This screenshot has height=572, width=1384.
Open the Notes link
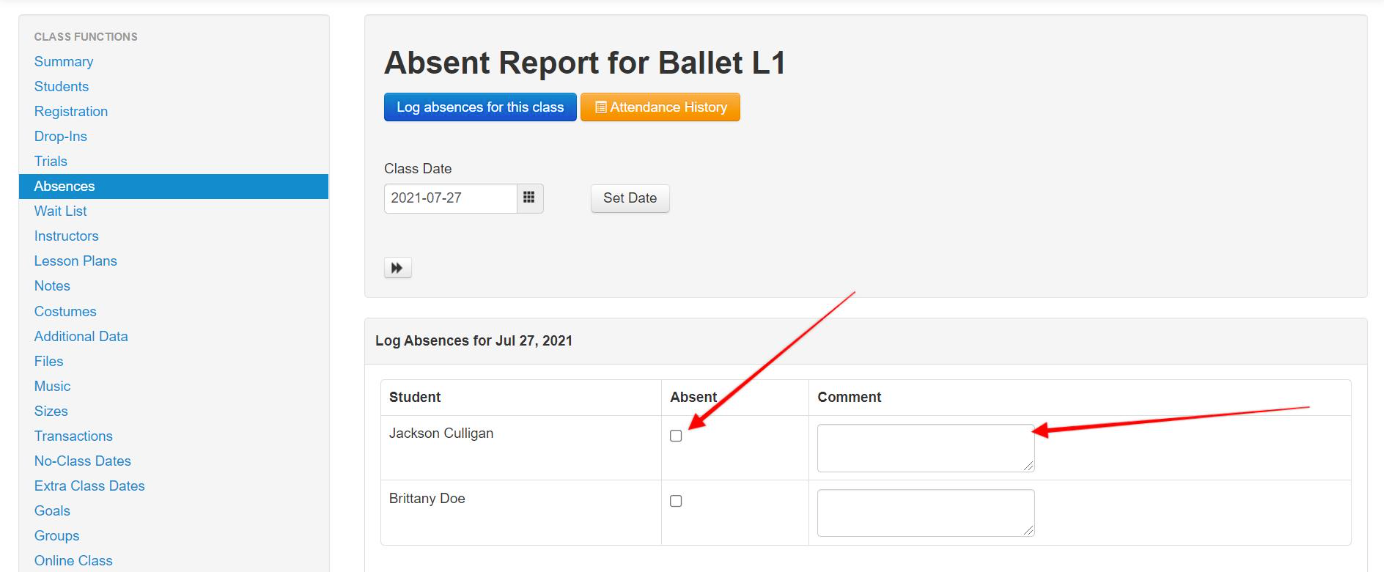(52, 287)
